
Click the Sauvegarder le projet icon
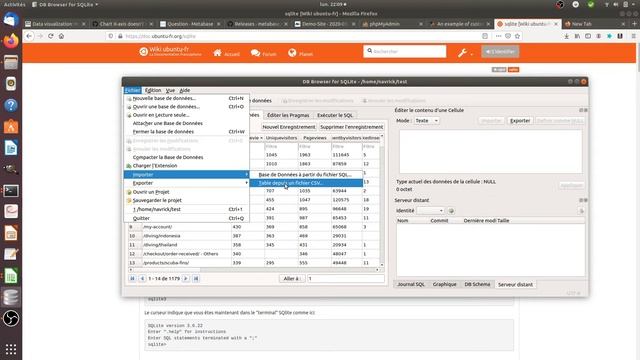click(129, 200)
